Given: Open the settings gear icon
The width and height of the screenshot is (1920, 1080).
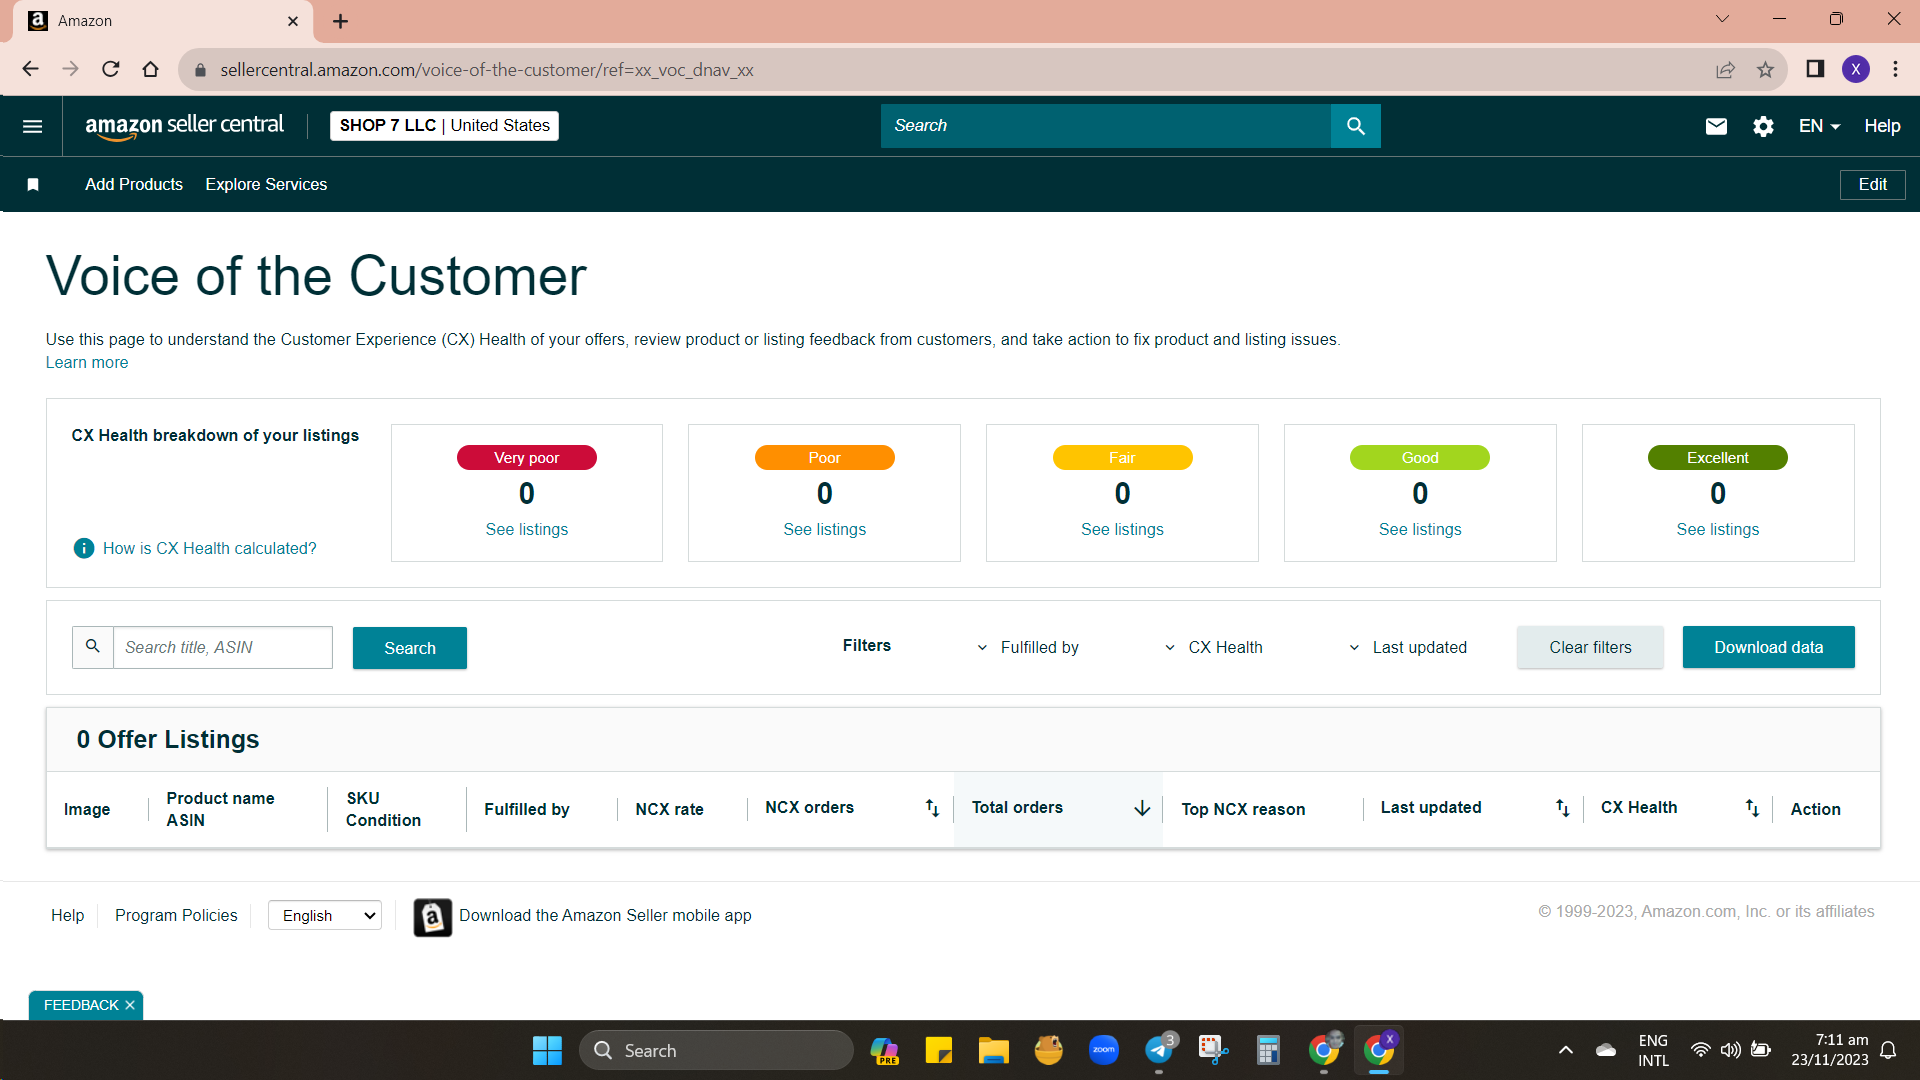Looking at the screenshot, I should 1763,126.
